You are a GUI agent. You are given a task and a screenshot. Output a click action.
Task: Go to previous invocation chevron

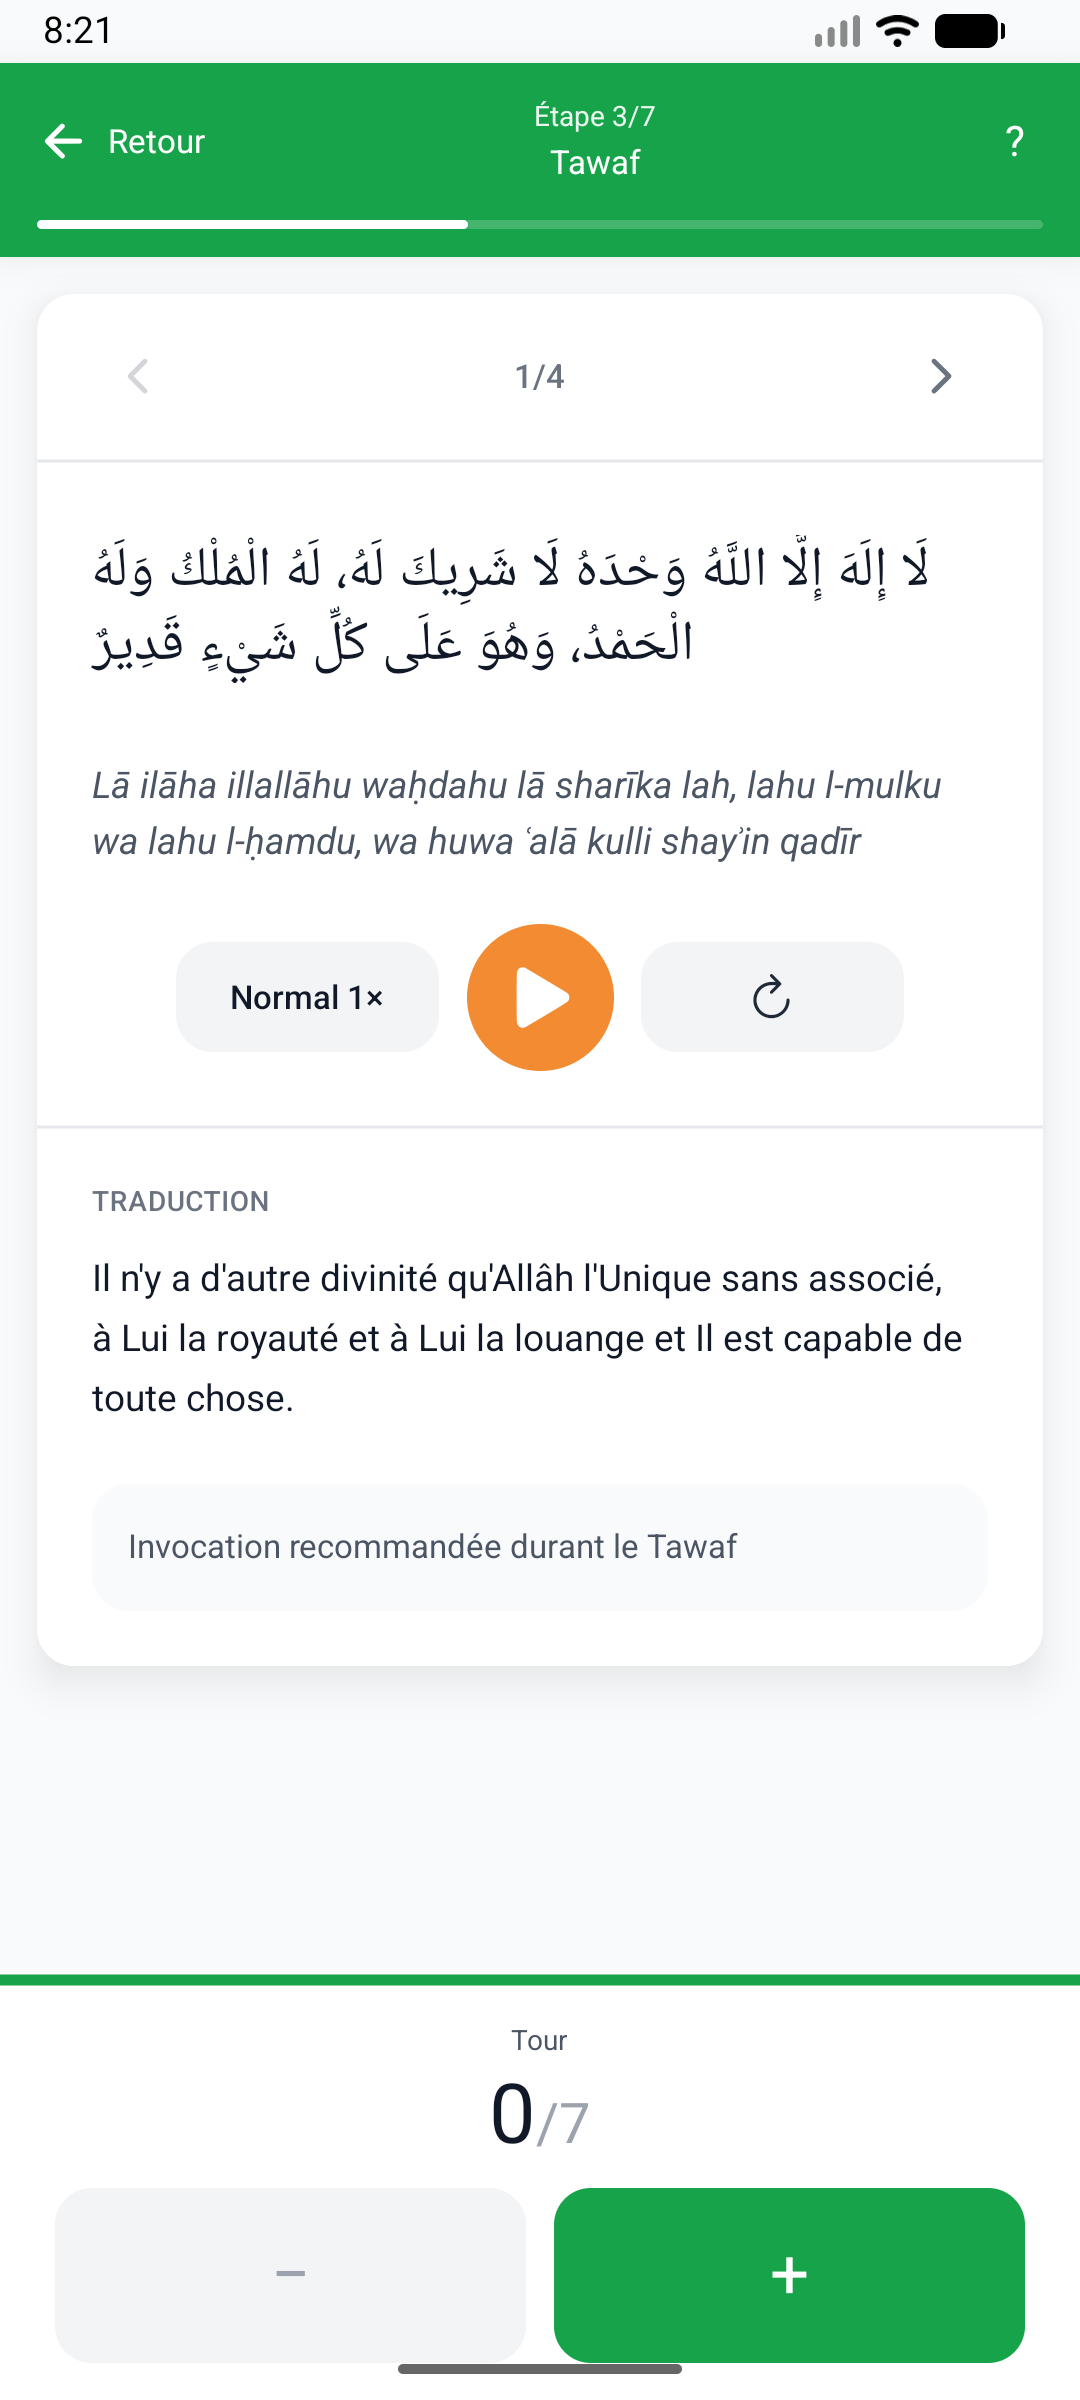[138, 376]
